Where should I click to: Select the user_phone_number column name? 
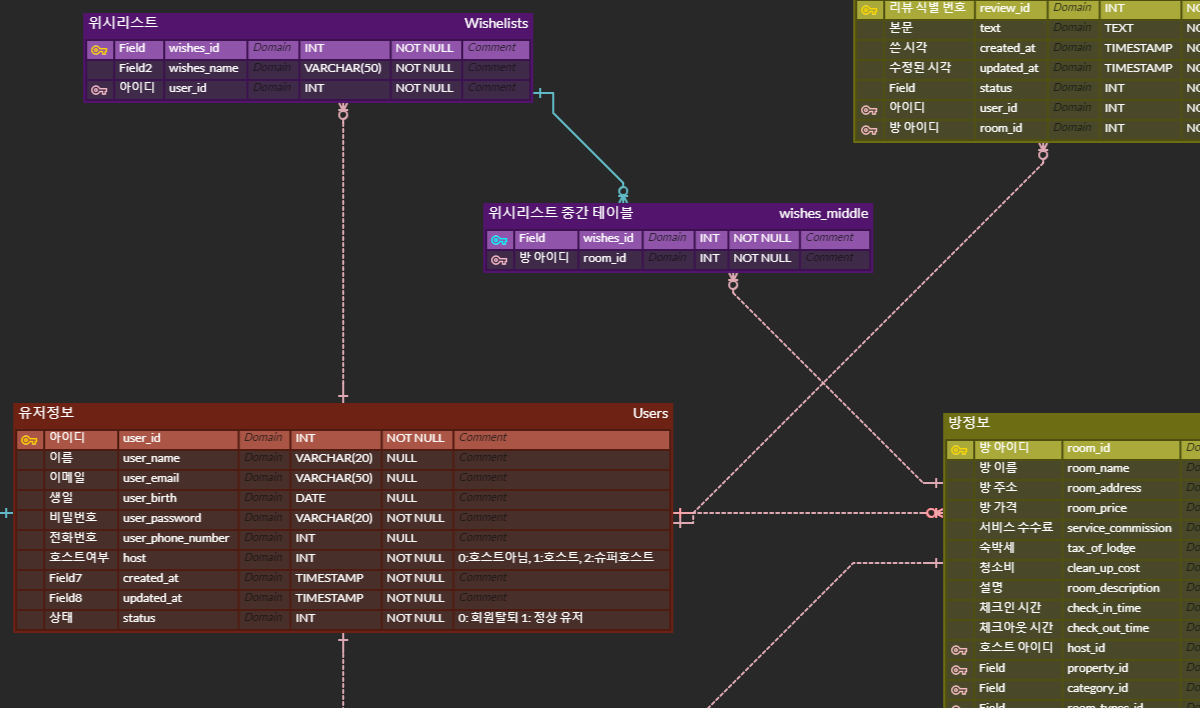point(176,538)
